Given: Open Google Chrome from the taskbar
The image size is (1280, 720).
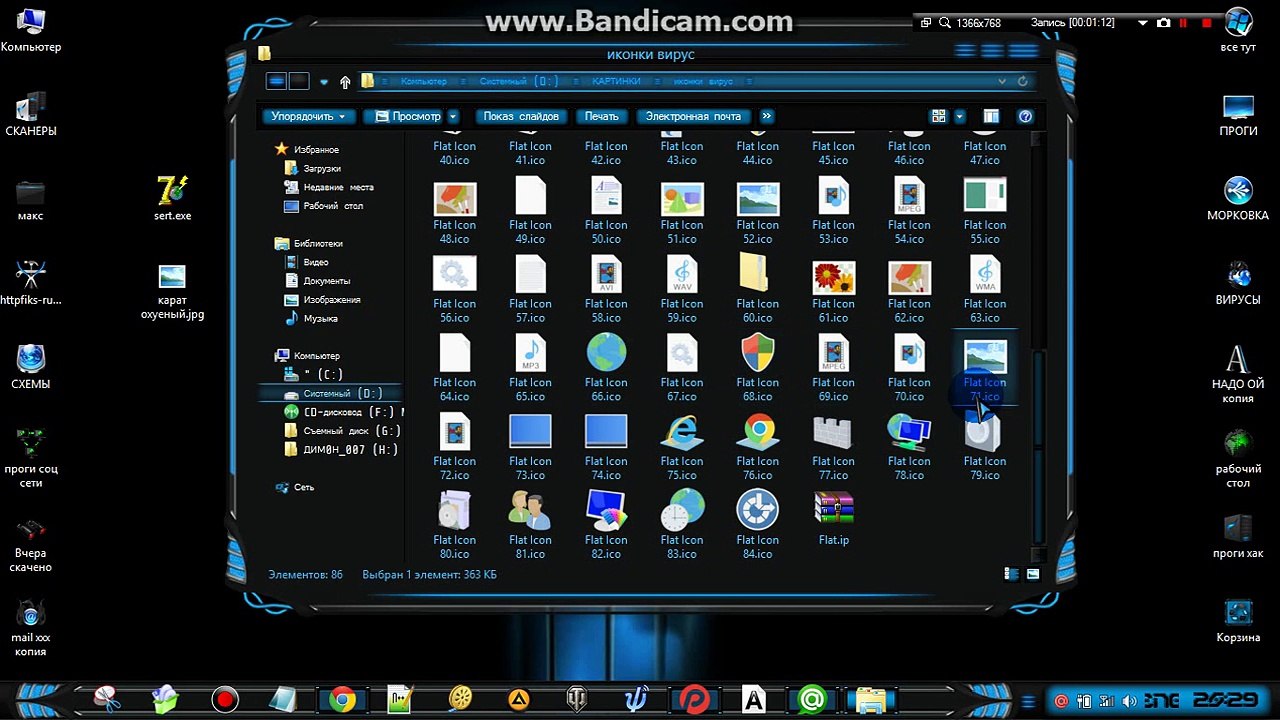Looking at the screenshot, I should 342,699.
